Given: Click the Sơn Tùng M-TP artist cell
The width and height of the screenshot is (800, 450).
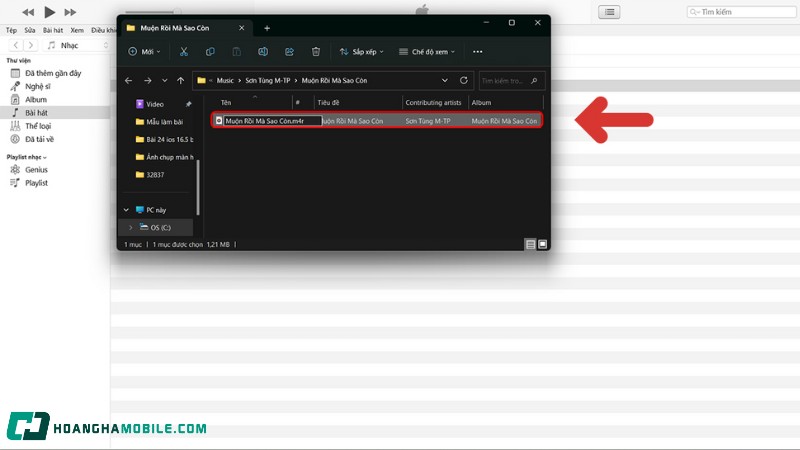Looking at the screenshot, I should click(428, 121).
